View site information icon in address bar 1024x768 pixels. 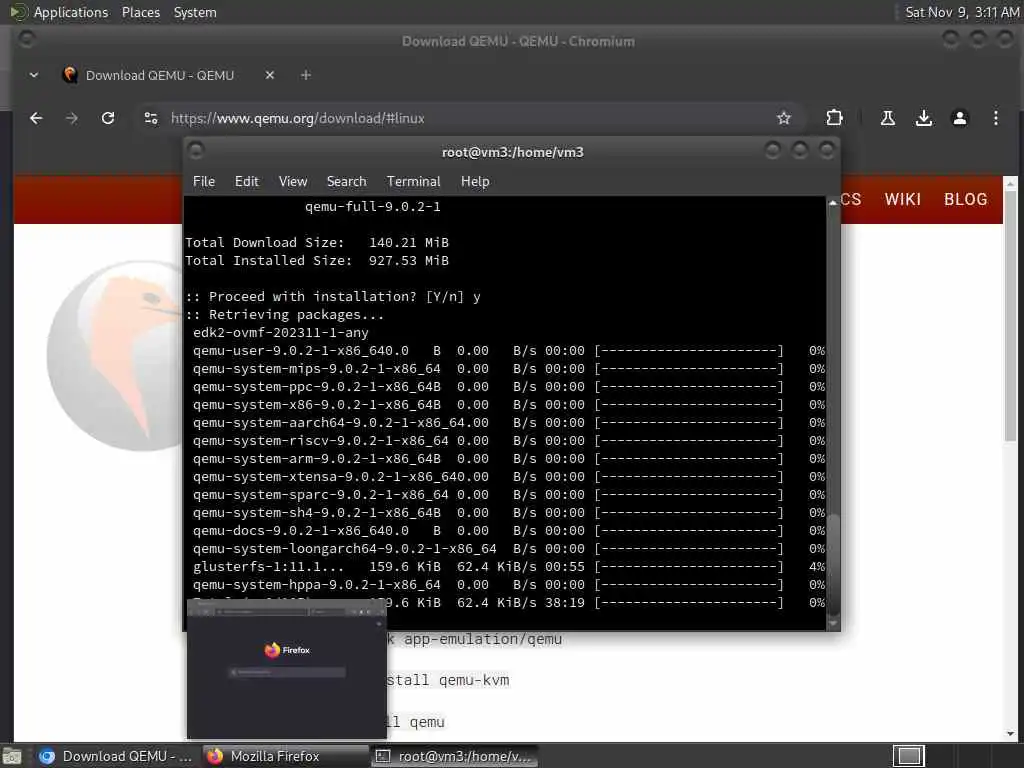point(151,118)
